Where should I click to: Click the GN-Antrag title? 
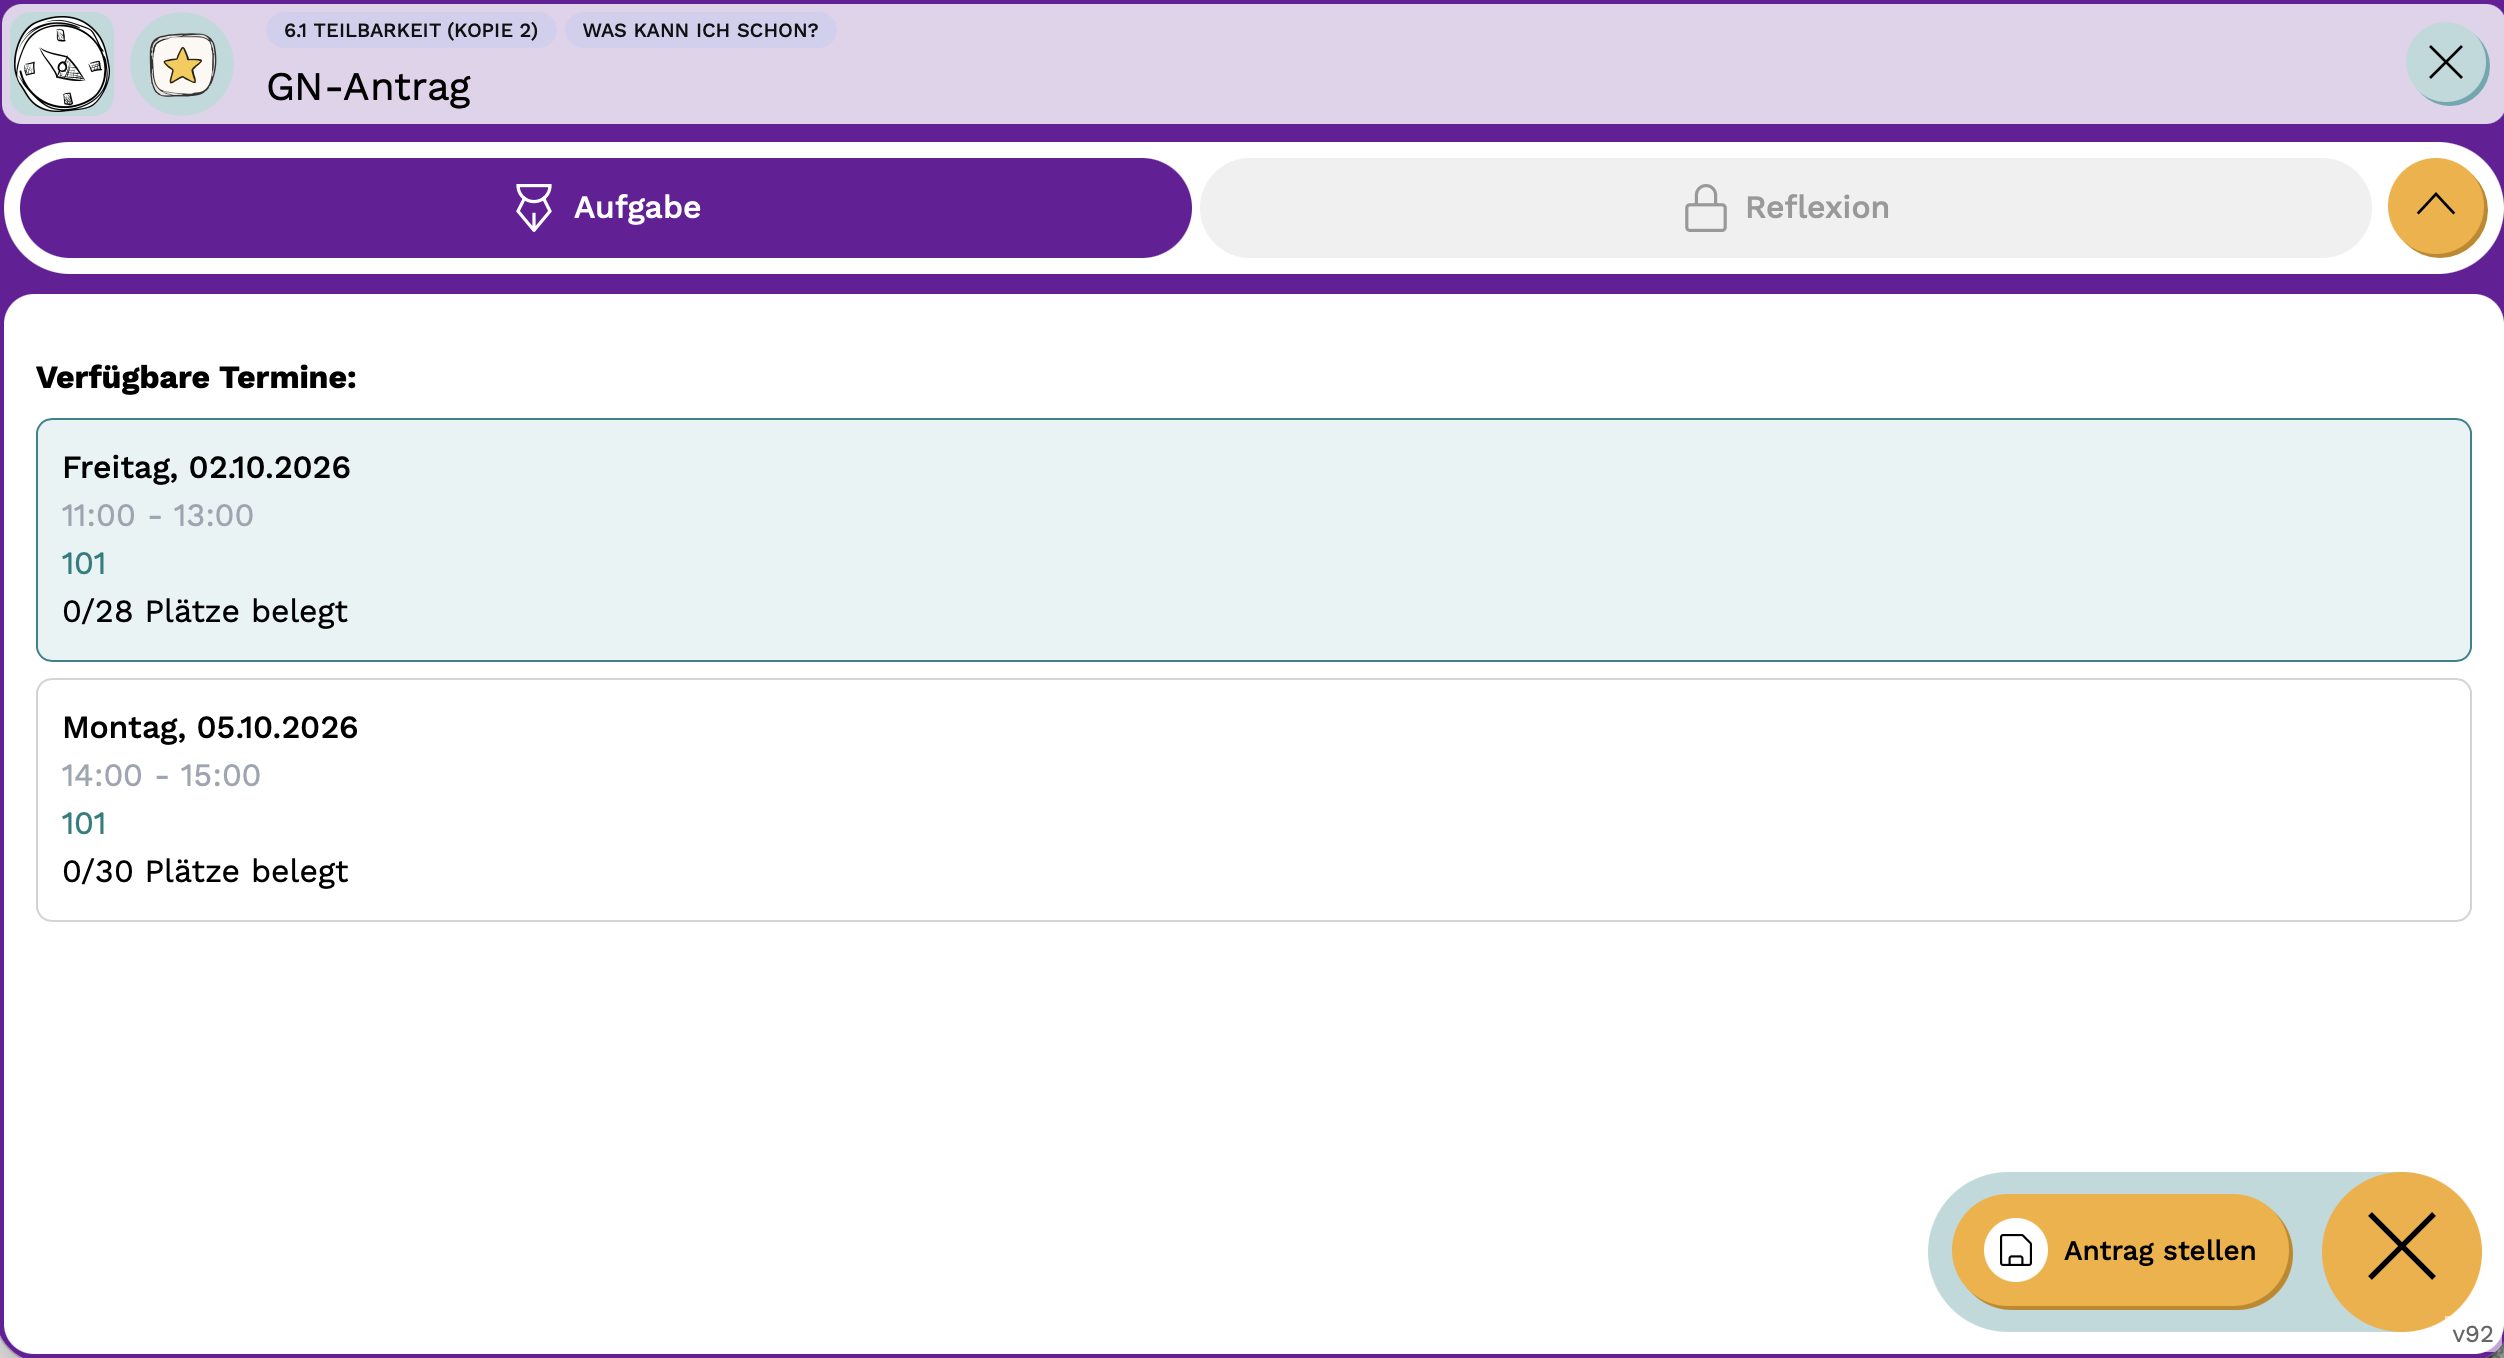click(368, 87)
